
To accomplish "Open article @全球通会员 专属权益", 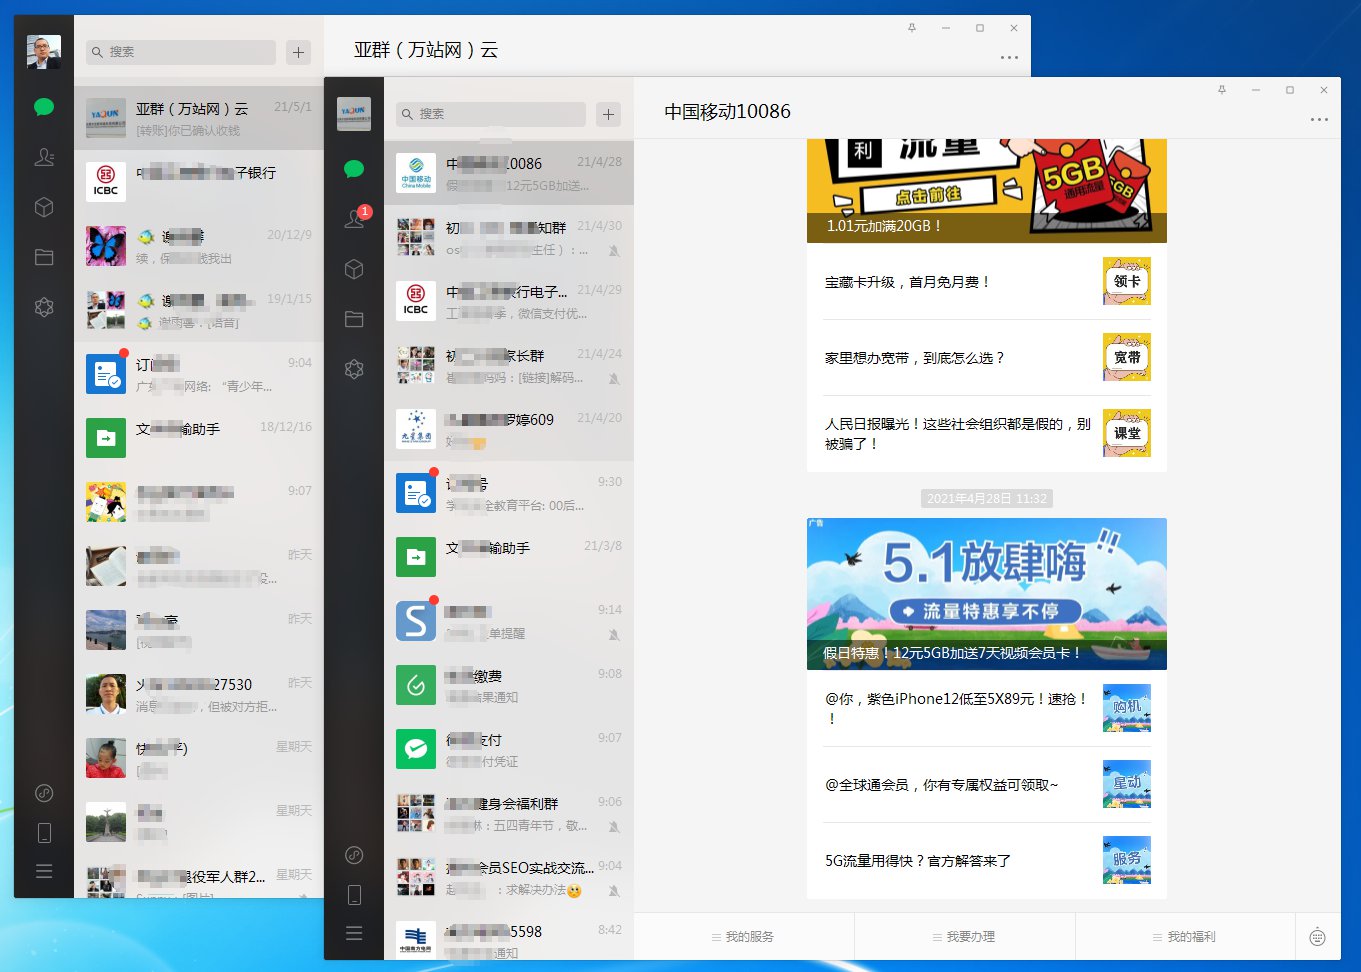I will pos(987,785).
